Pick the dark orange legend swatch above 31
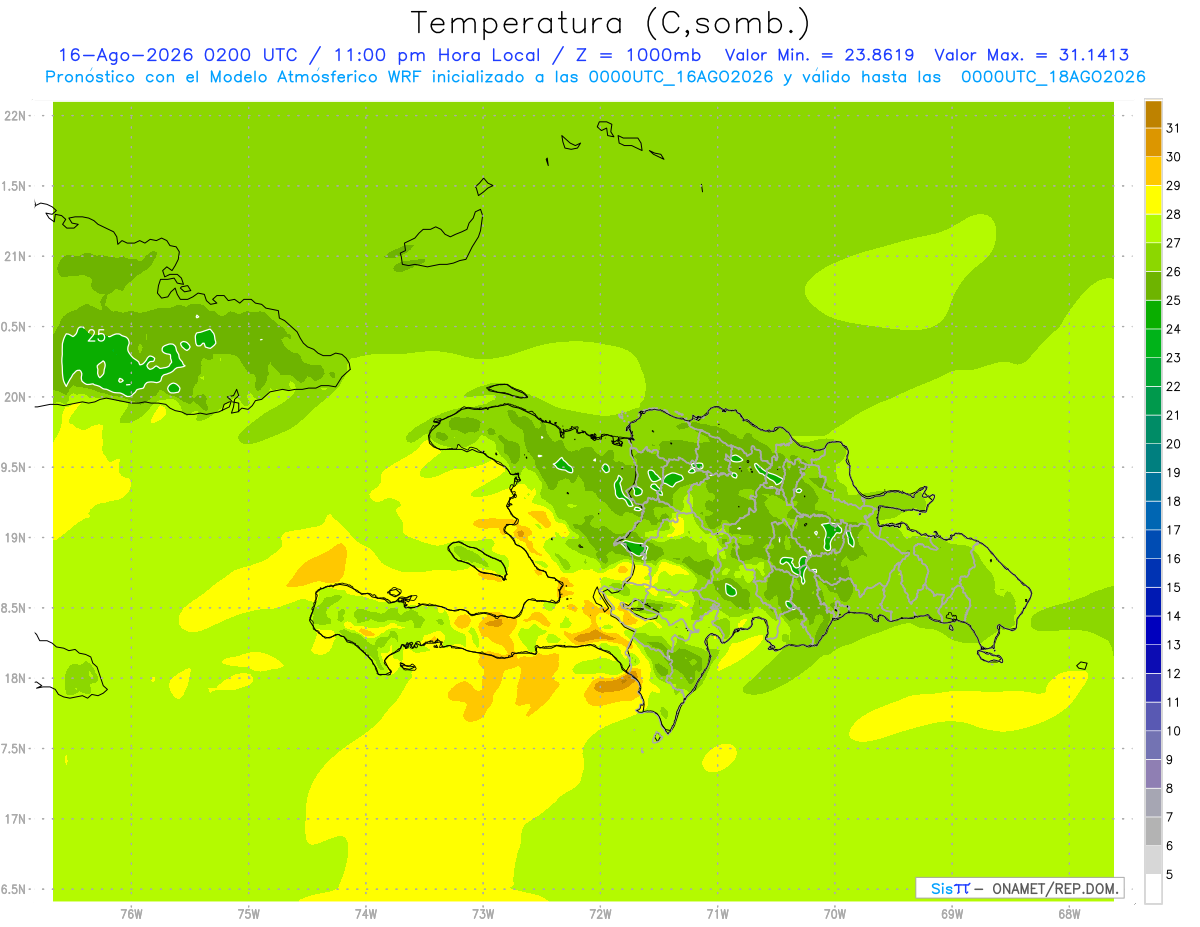Screen dimensions: 1200x927 click(1153, 114)
